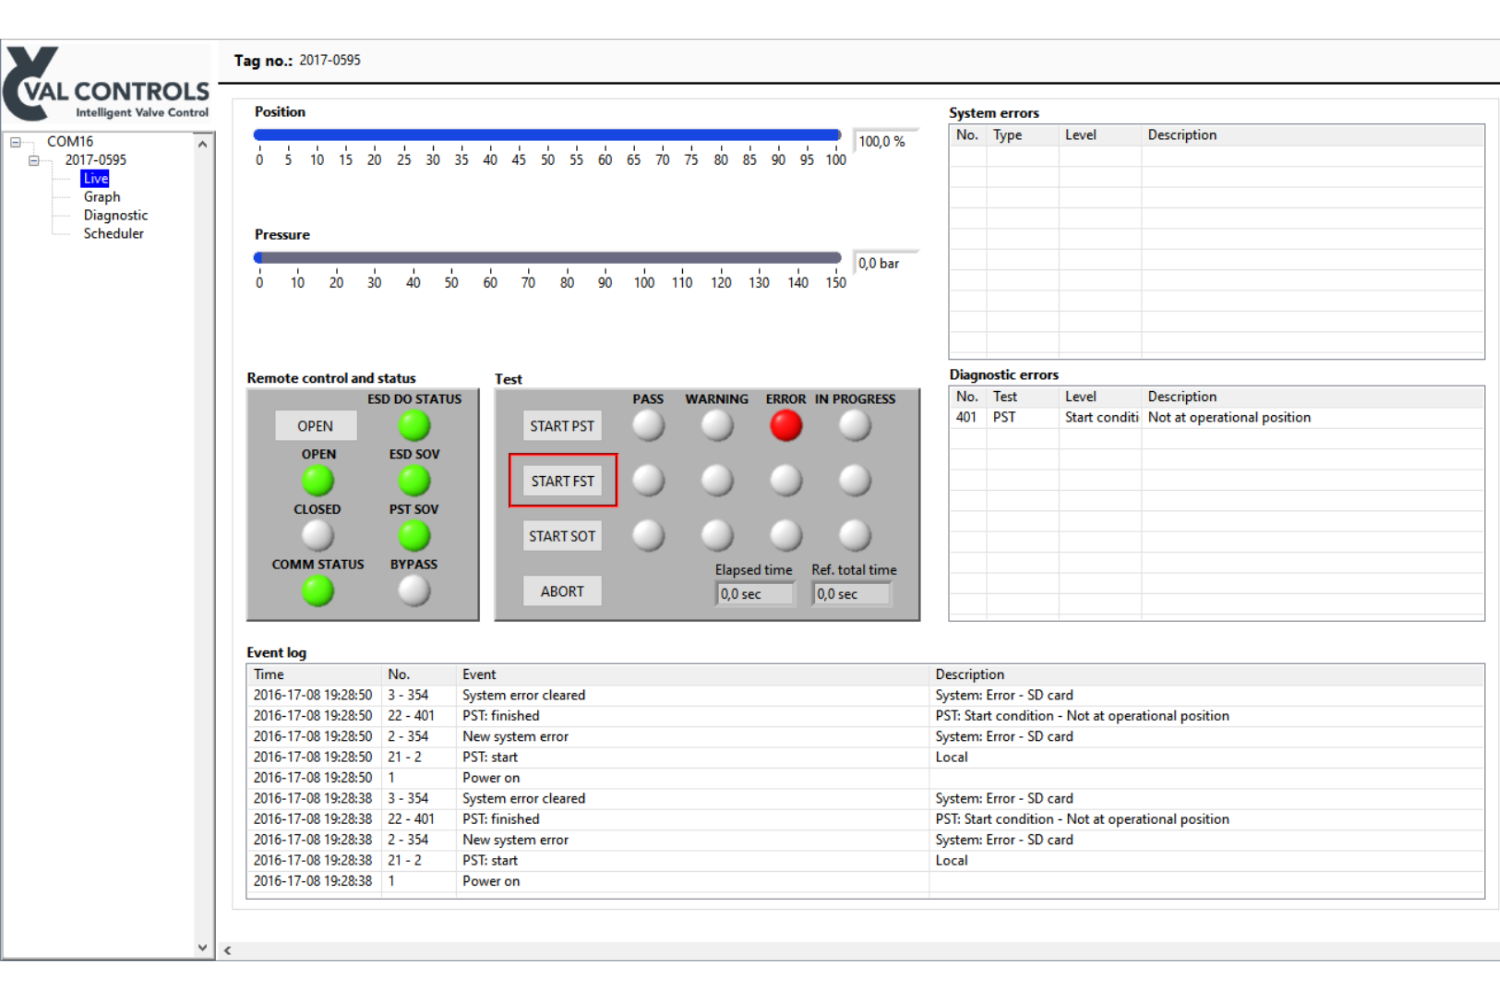This screenshot has height=1000, width=1500.
Task: Click the ESD SOV green indicator
Action: click(x=414, y=481)
